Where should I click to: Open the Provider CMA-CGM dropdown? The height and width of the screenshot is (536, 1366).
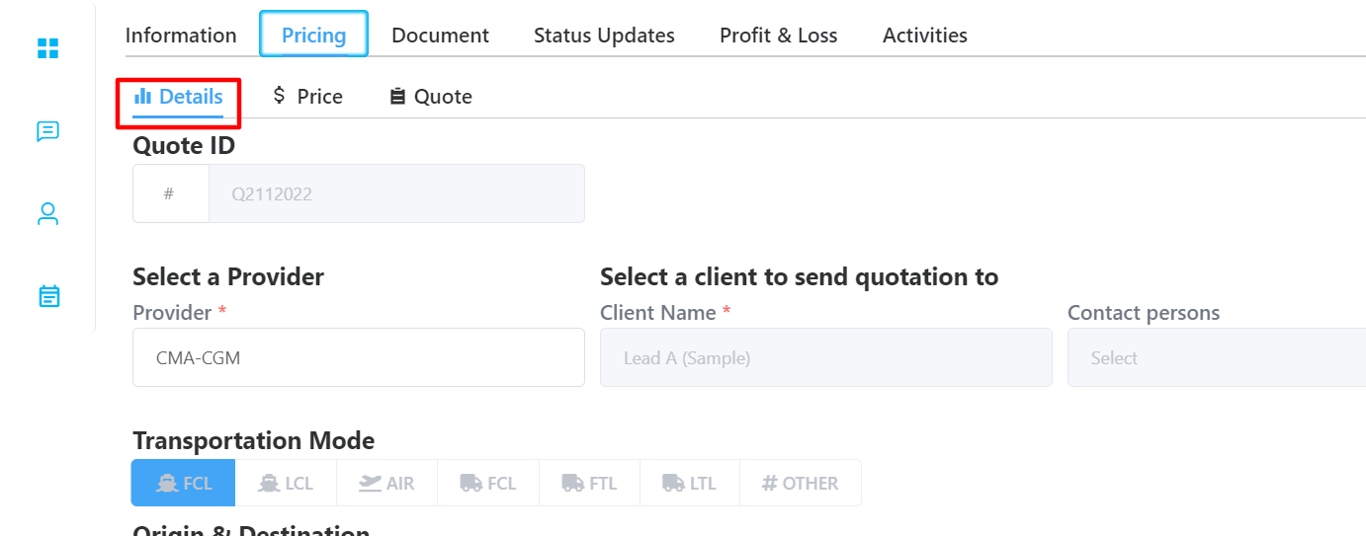pos(358,357)
